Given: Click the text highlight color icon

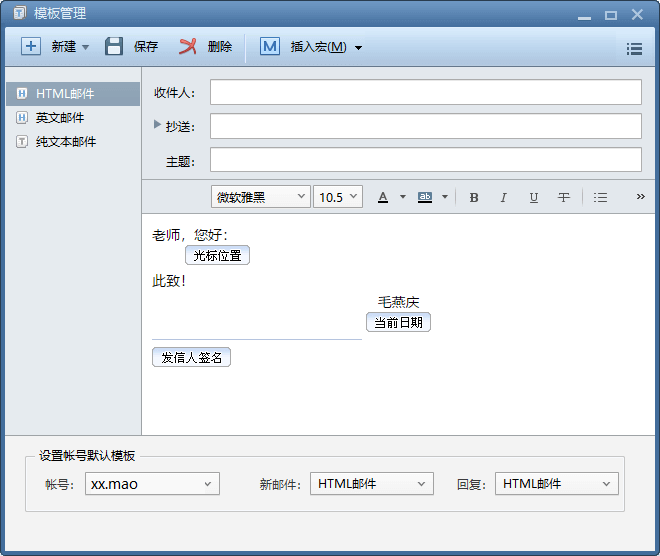Looking at the screenshot, I should point(425,197).
